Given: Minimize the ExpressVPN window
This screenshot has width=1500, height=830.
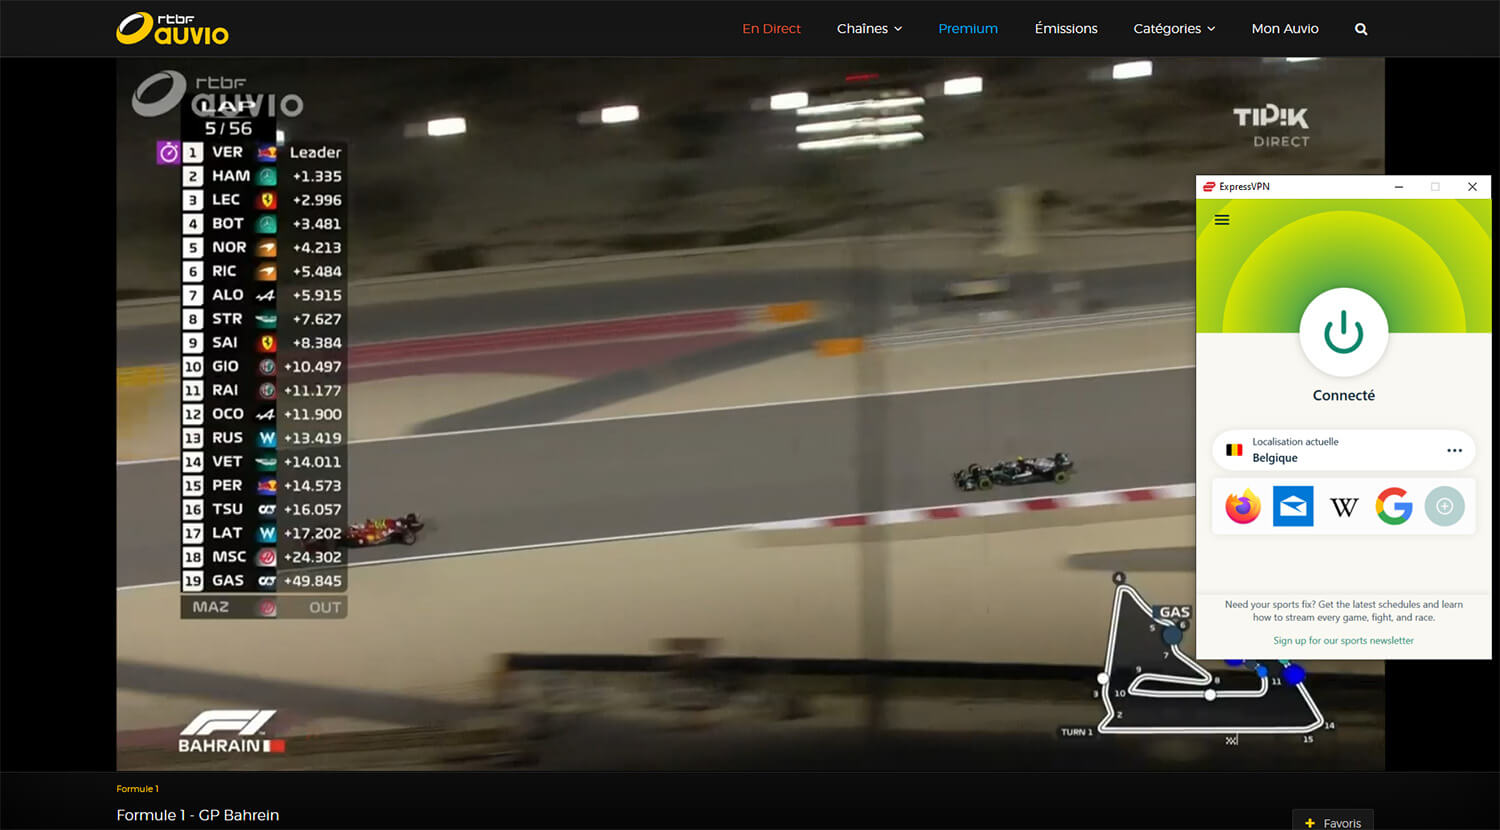Looking at the screenshot, I should 1399,187.
